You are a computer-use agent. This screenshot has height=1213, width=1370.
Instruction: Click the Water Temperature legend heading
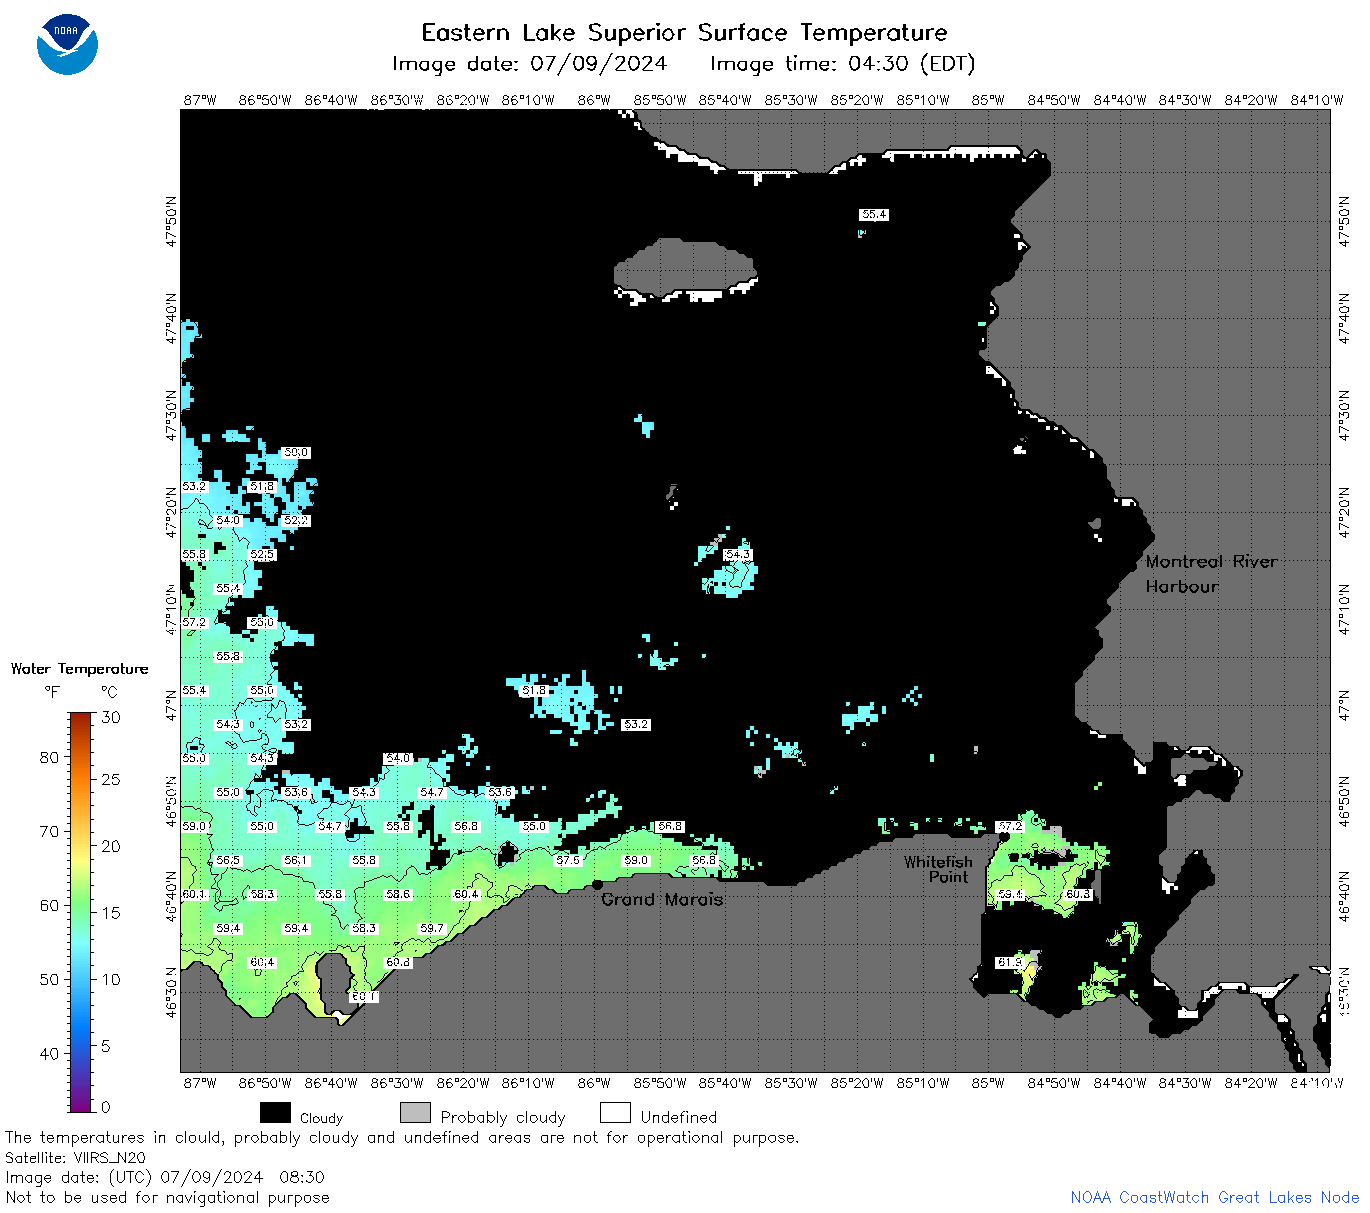tap(80, 669)
